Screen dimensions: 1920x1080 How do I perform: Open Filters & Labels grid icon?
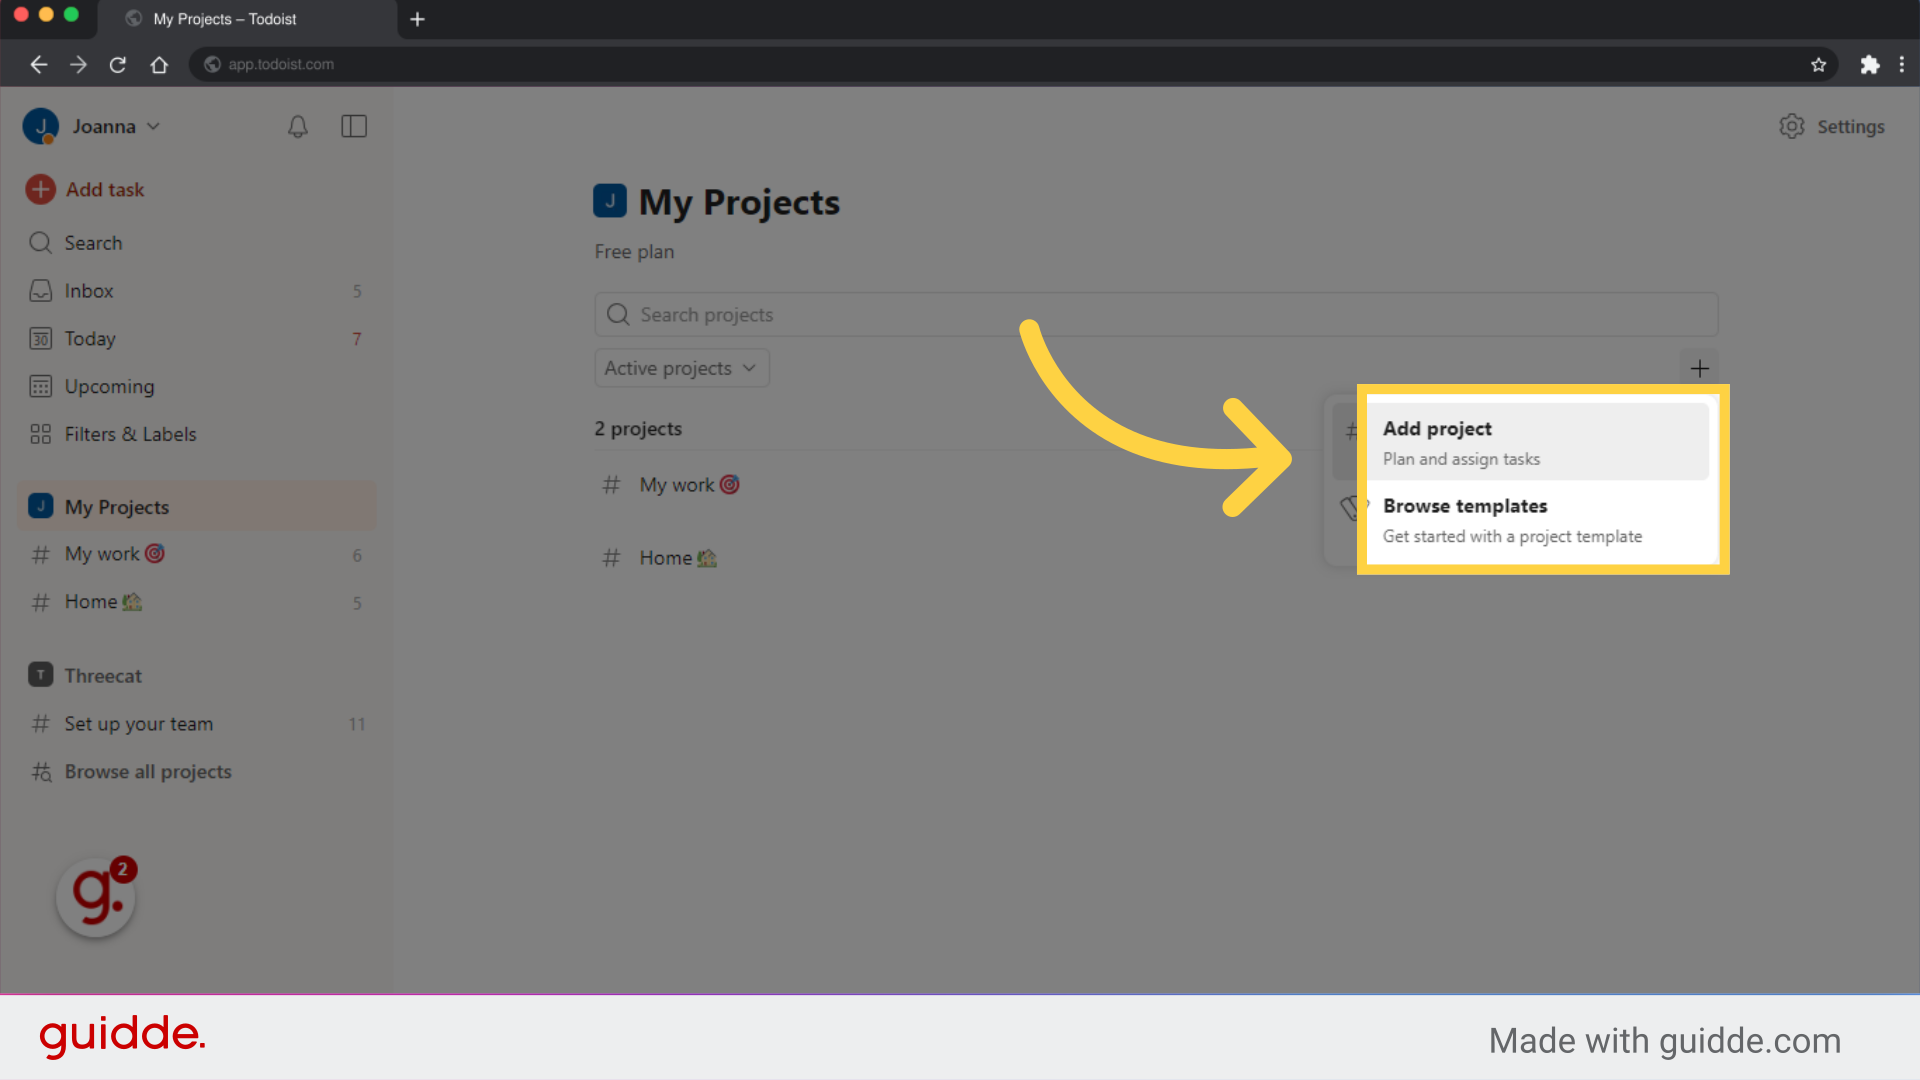coord(40,434)
